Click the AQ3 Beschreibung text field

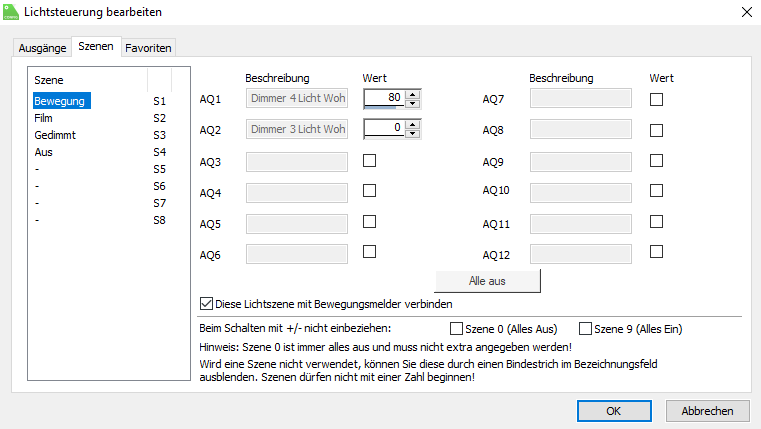pos(296,161)
